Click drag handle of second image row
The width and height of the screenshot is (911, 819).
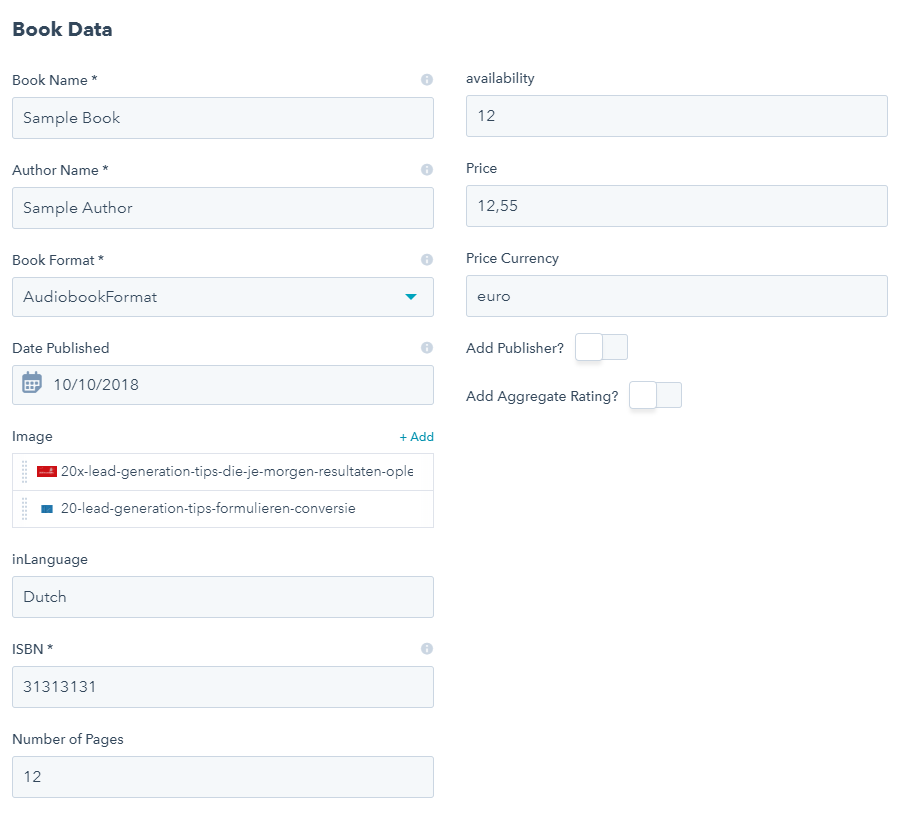[24, 509]
